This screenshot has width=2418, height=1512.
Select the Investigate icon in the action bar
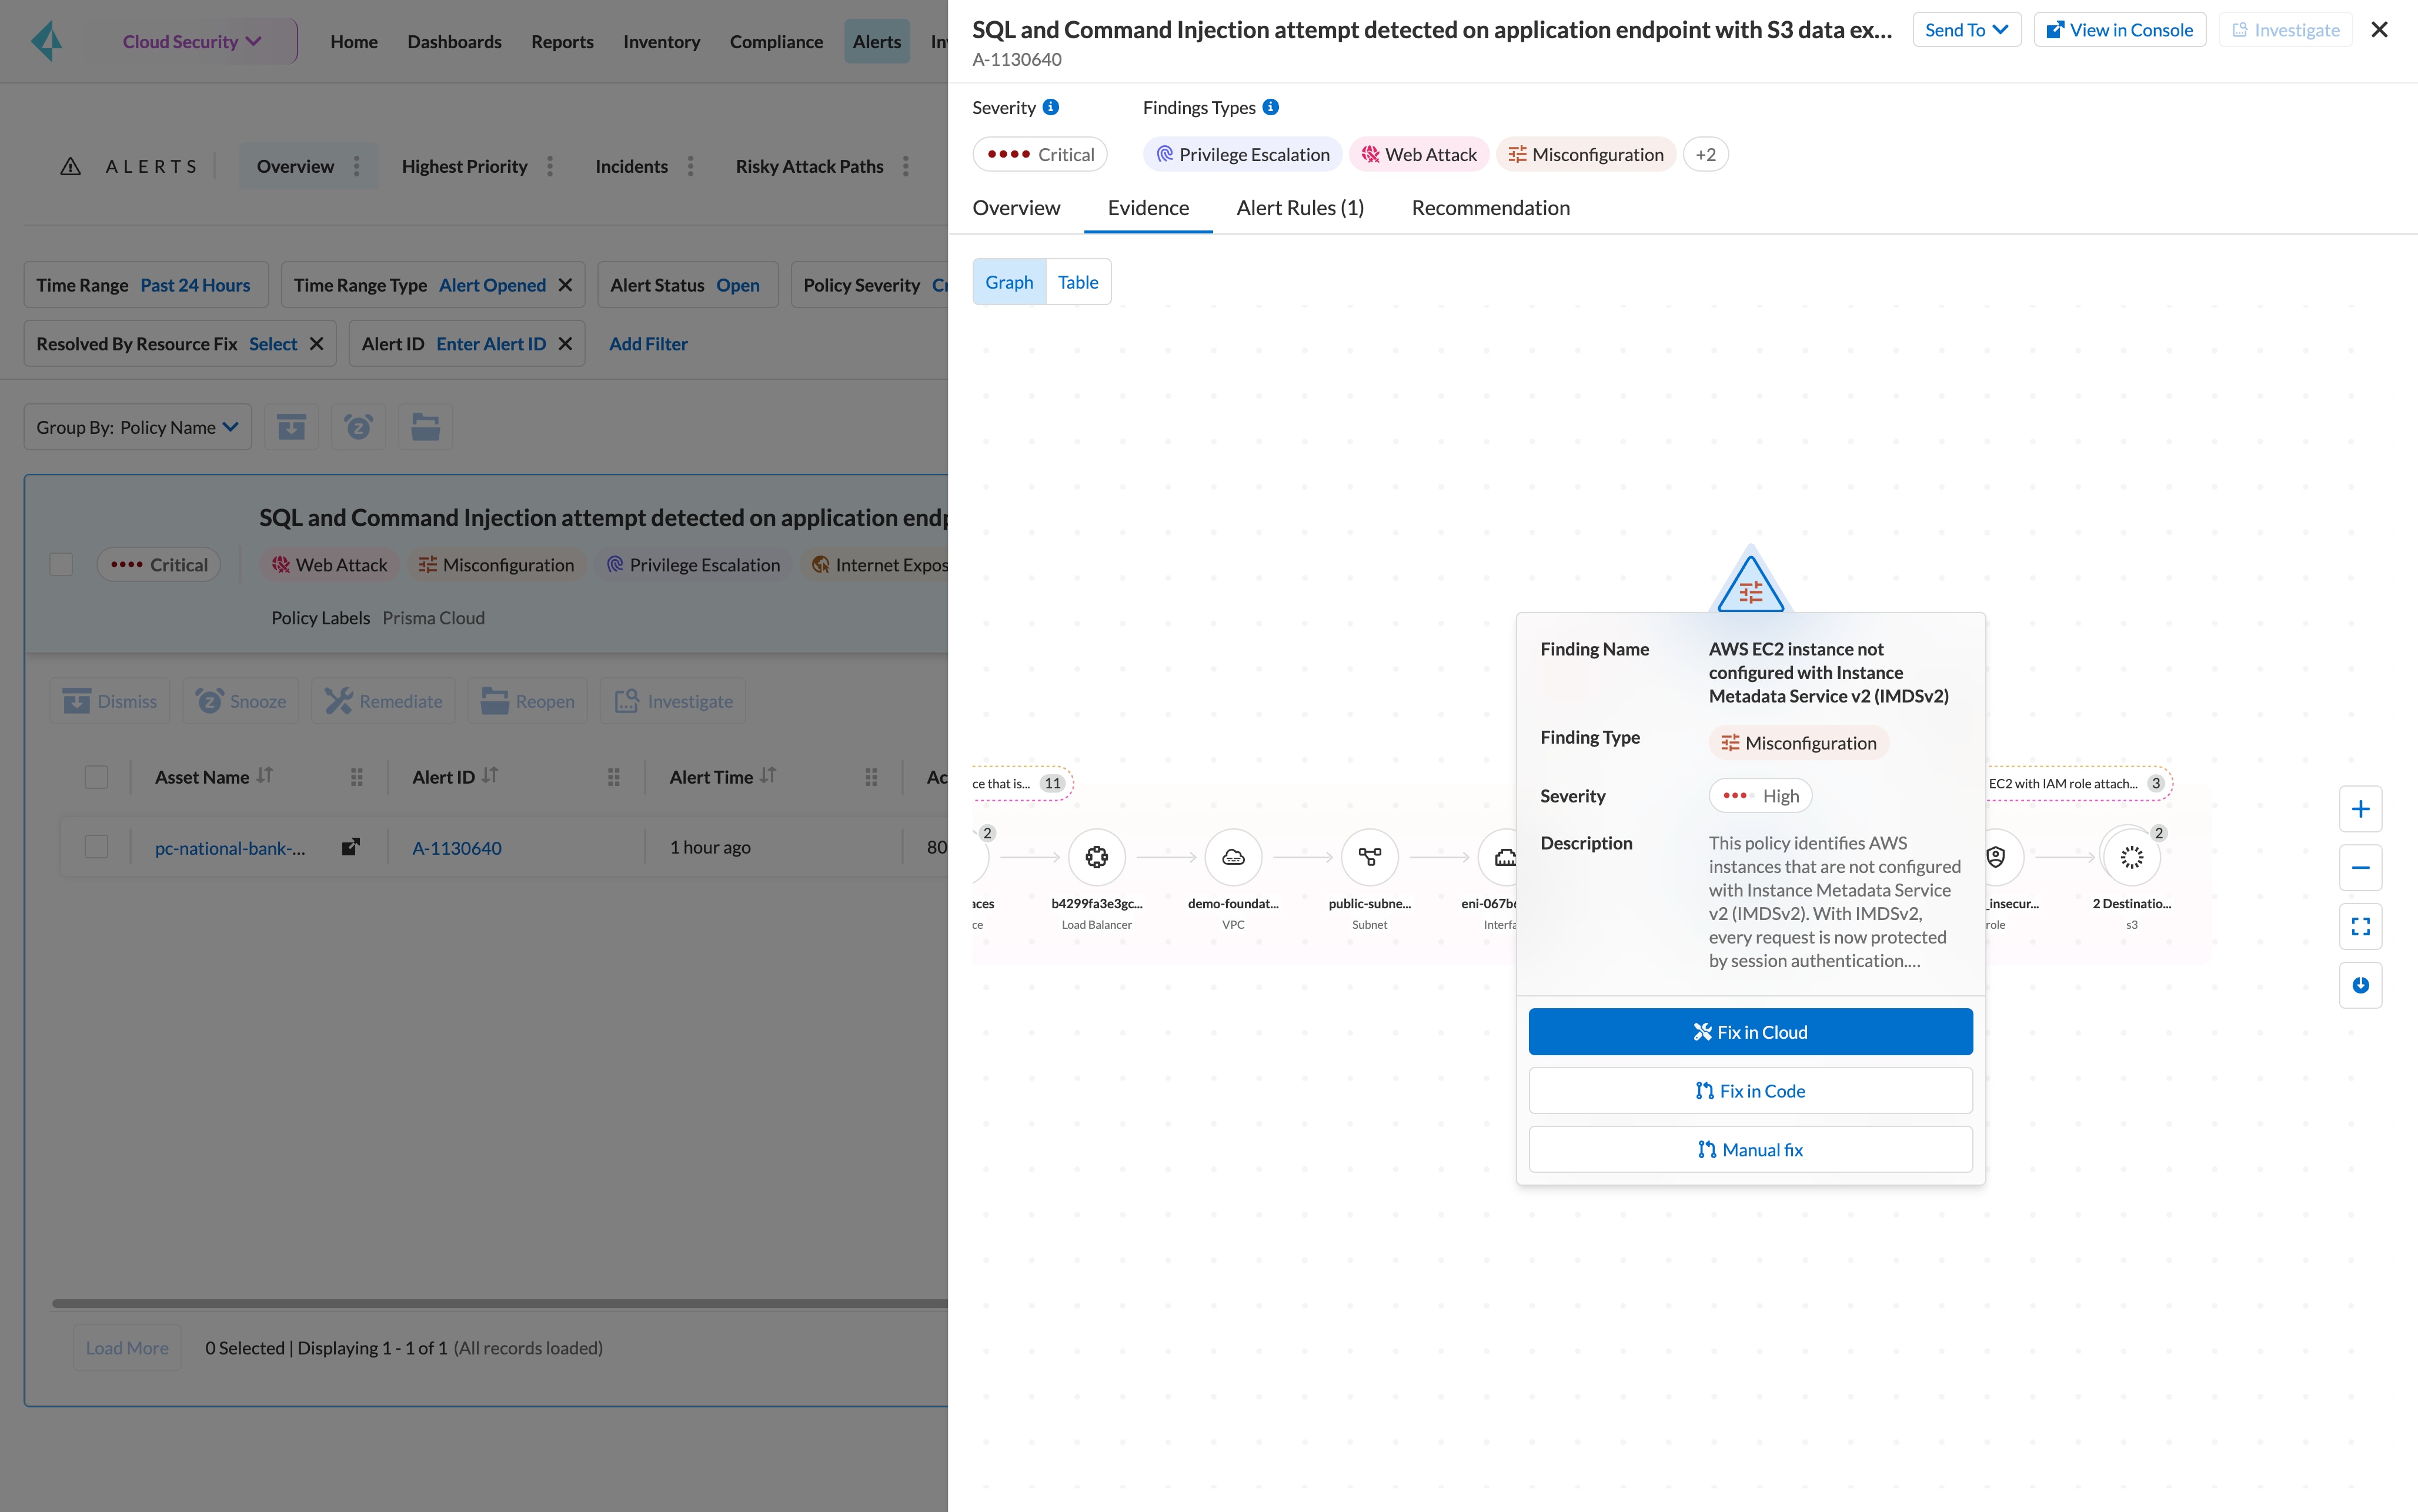coord(626,700)
